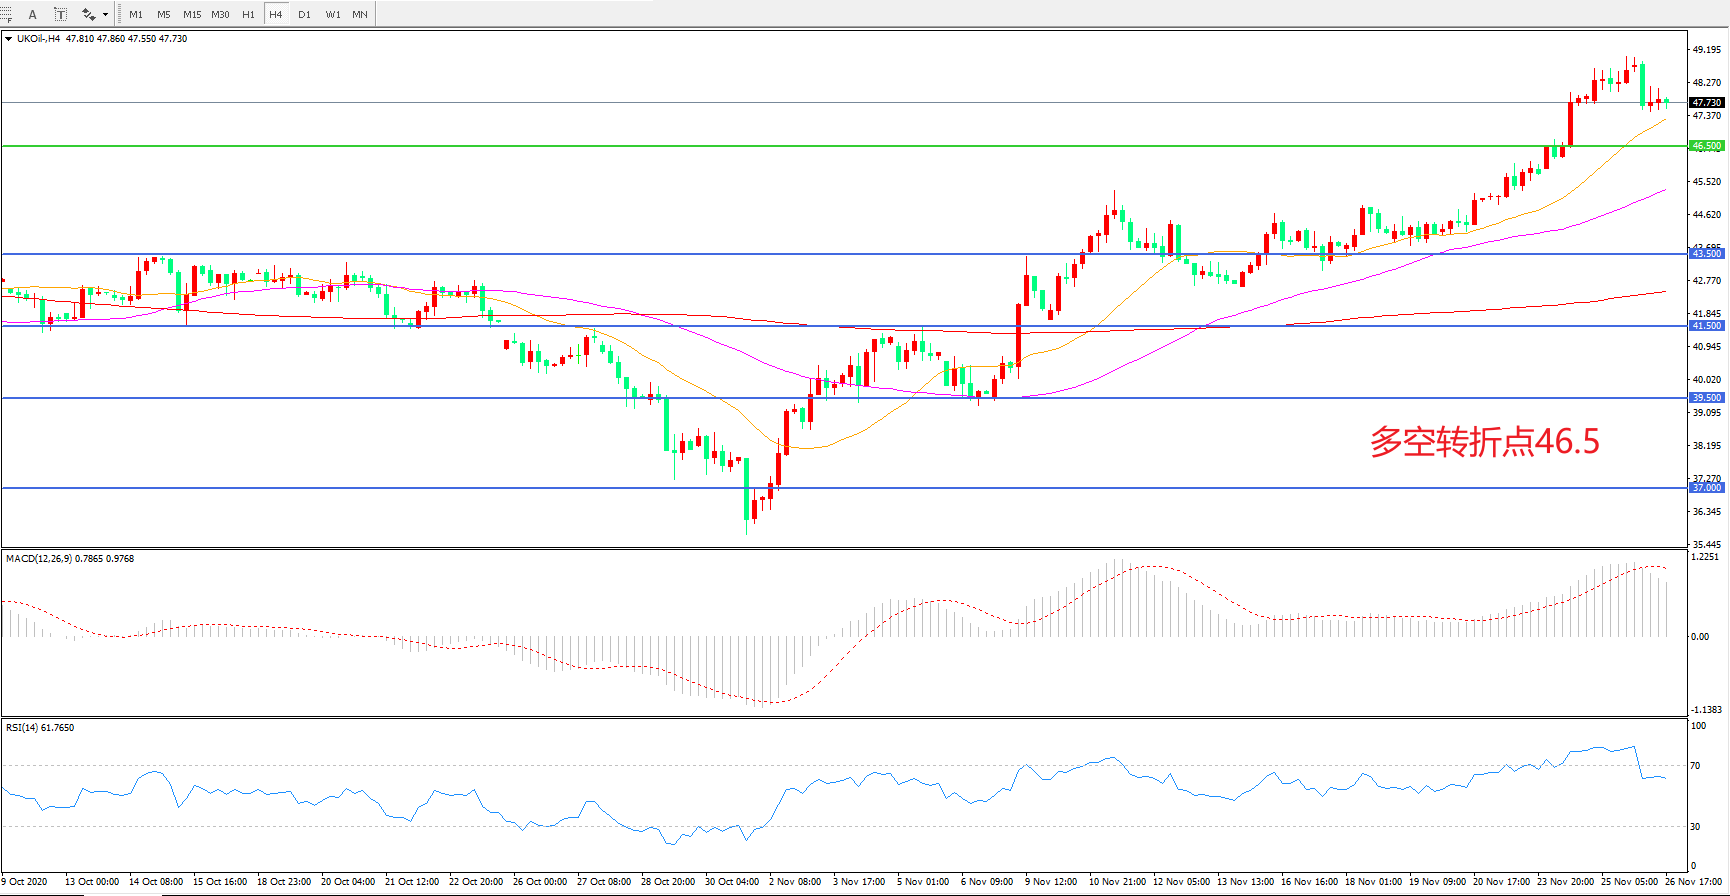The width and height of the screenshot is (1730, 896).
Task: Expand the UKOil chart symbol triangle menu
Action: (x=9, y=39)
